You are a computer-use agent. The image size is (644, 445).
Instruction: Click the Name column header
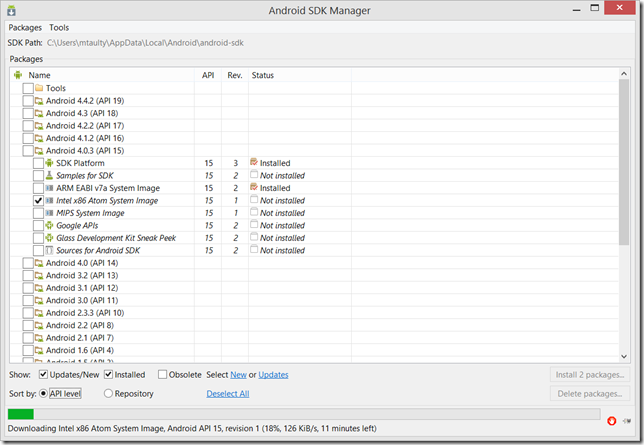(x=103, y=75)
